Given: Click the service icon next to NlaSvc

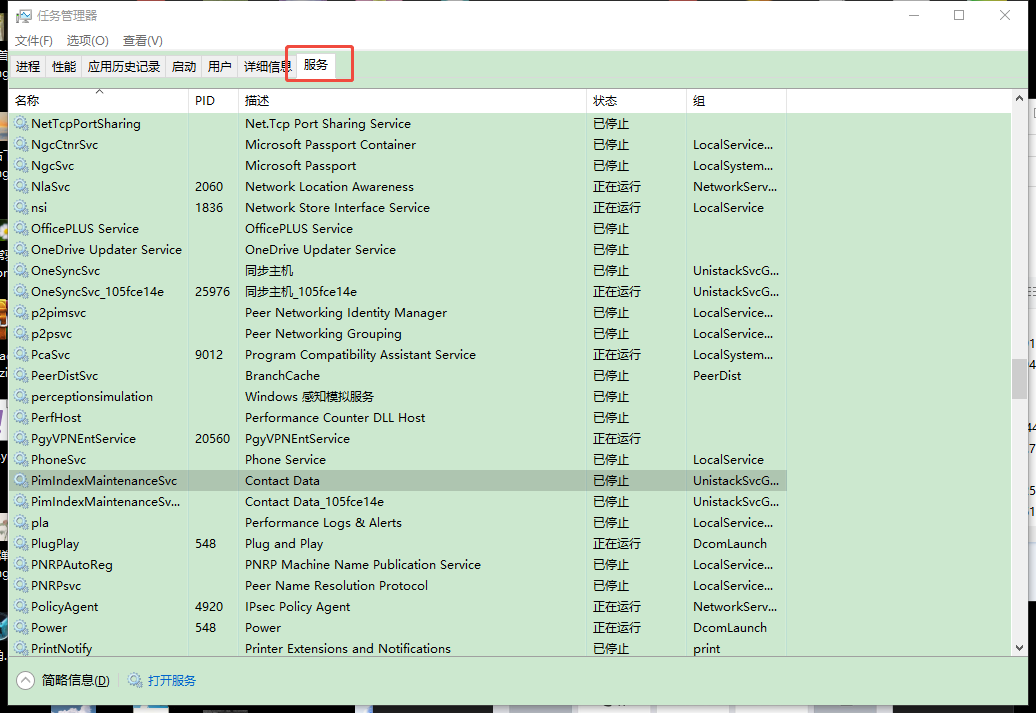Looking at the screenshot, I should (x=21, y=186).
